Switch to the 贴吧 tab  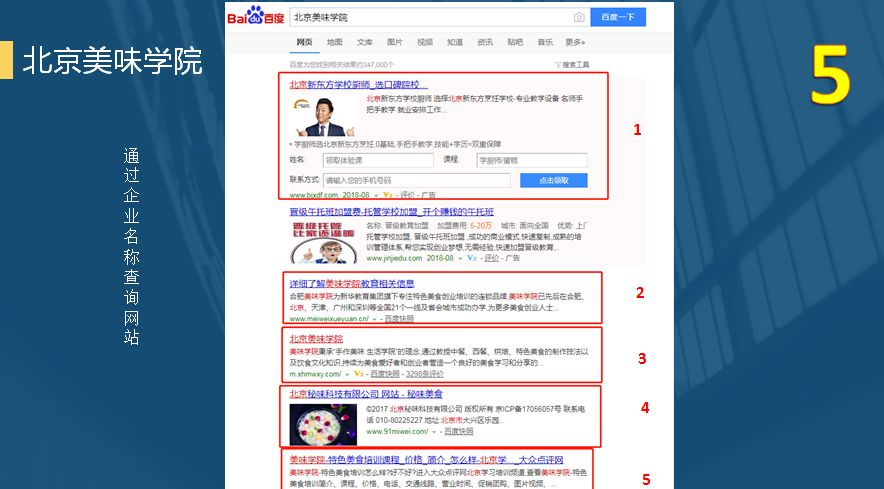coord(515,42)
